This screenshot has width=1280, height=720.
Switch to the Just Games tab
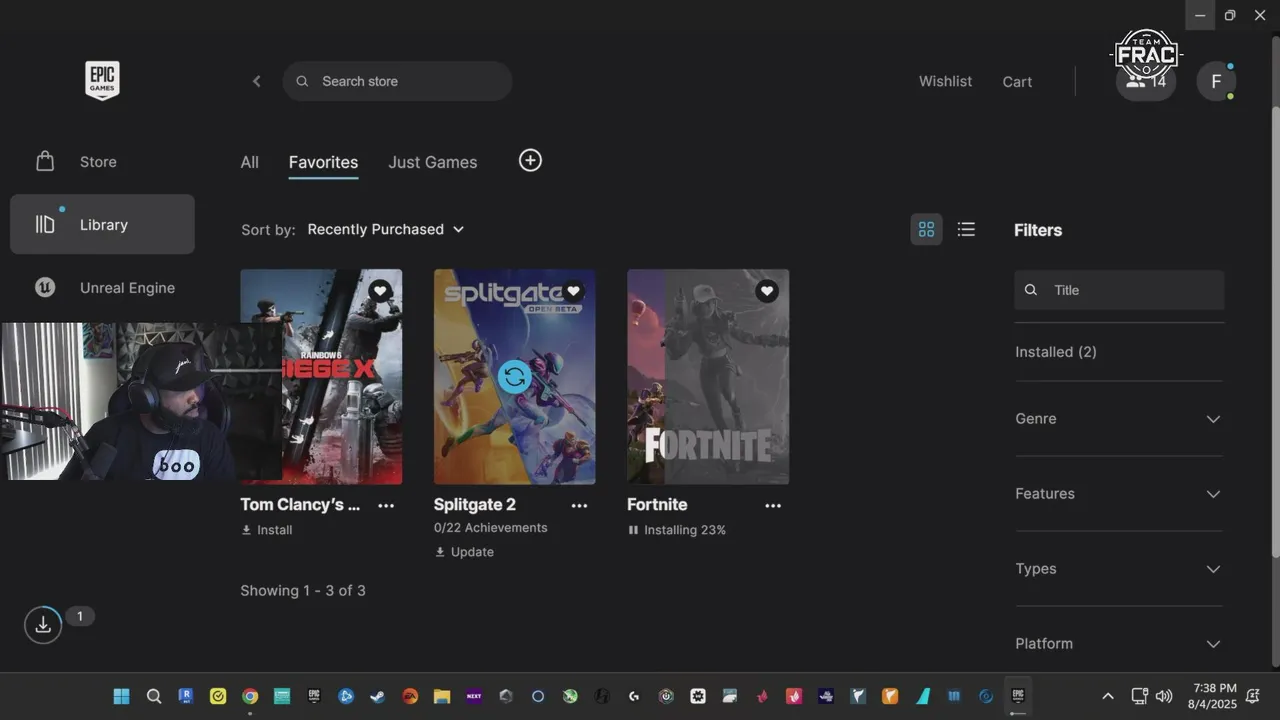[432, 162]
